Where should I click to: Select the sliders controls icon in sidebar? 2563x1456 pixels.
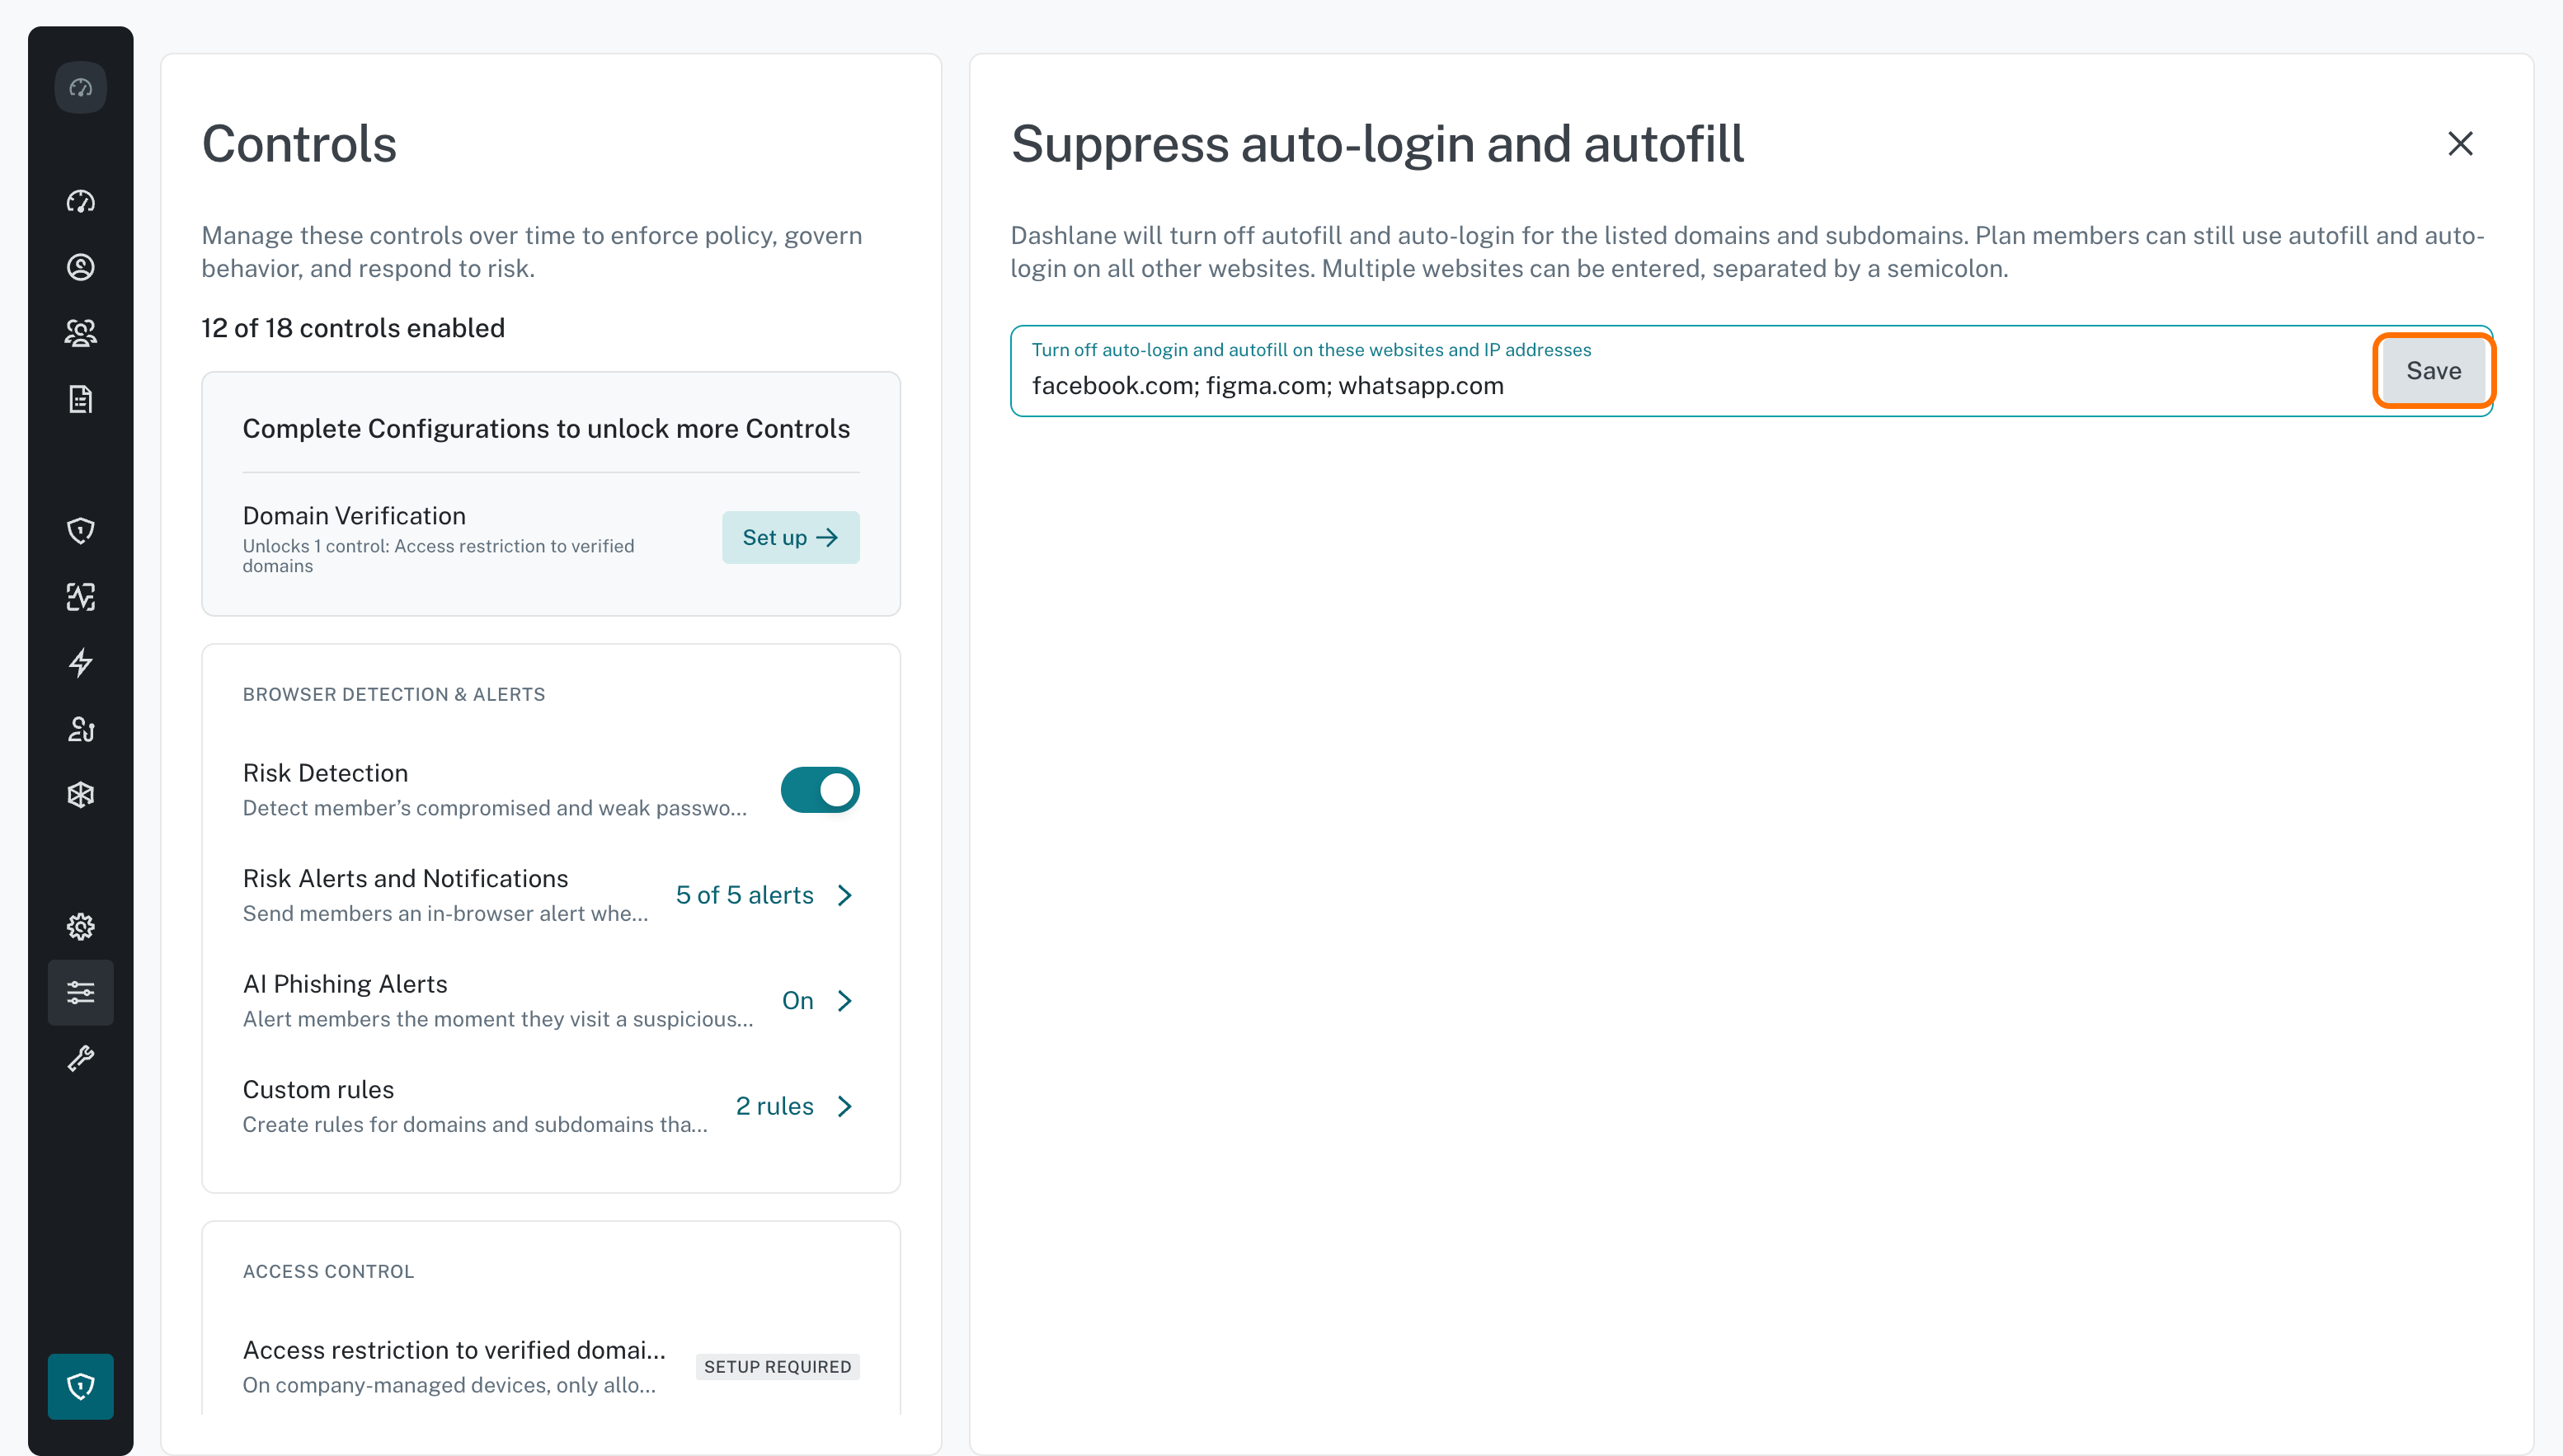[x=81, y=993]
